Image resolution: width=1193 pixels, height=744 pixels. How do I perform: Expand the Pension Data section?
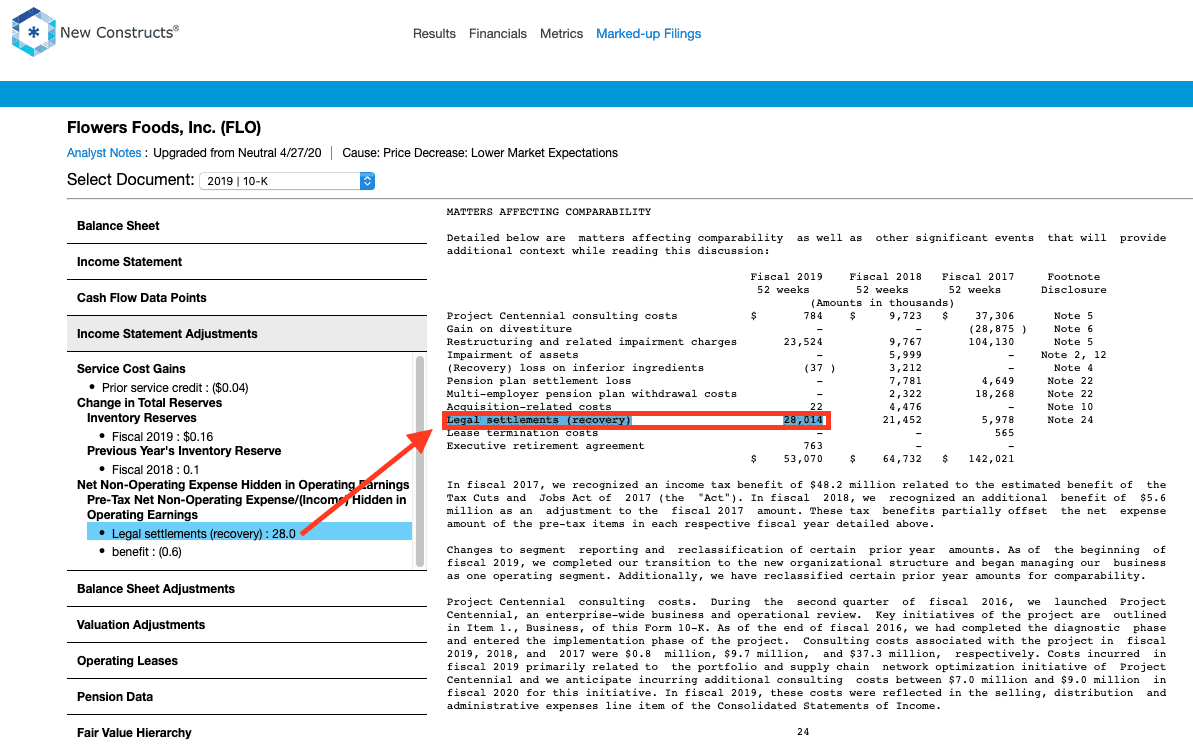click(247, 697)
